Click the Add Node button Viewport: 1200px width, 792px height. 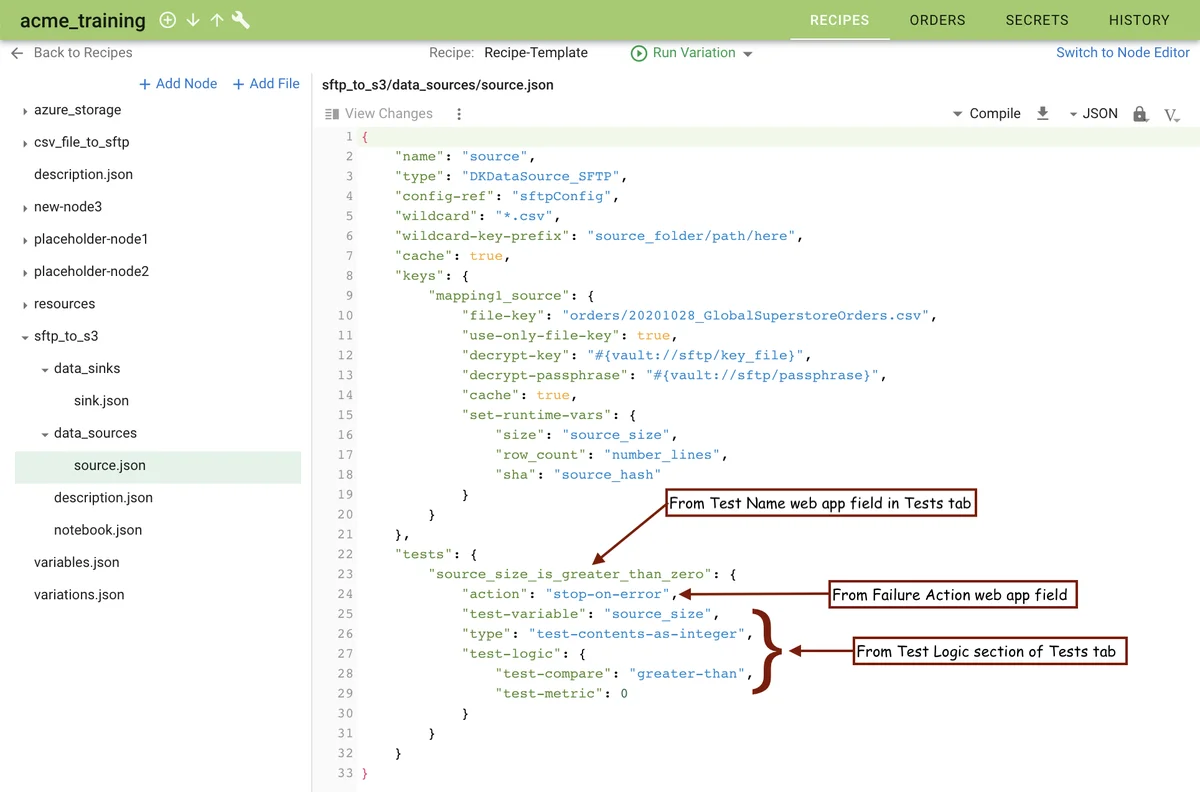tap(178, 84)
